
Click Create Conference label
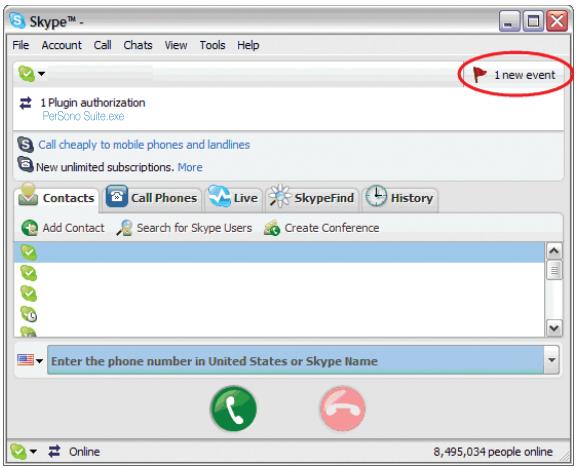tap(332, 228)
